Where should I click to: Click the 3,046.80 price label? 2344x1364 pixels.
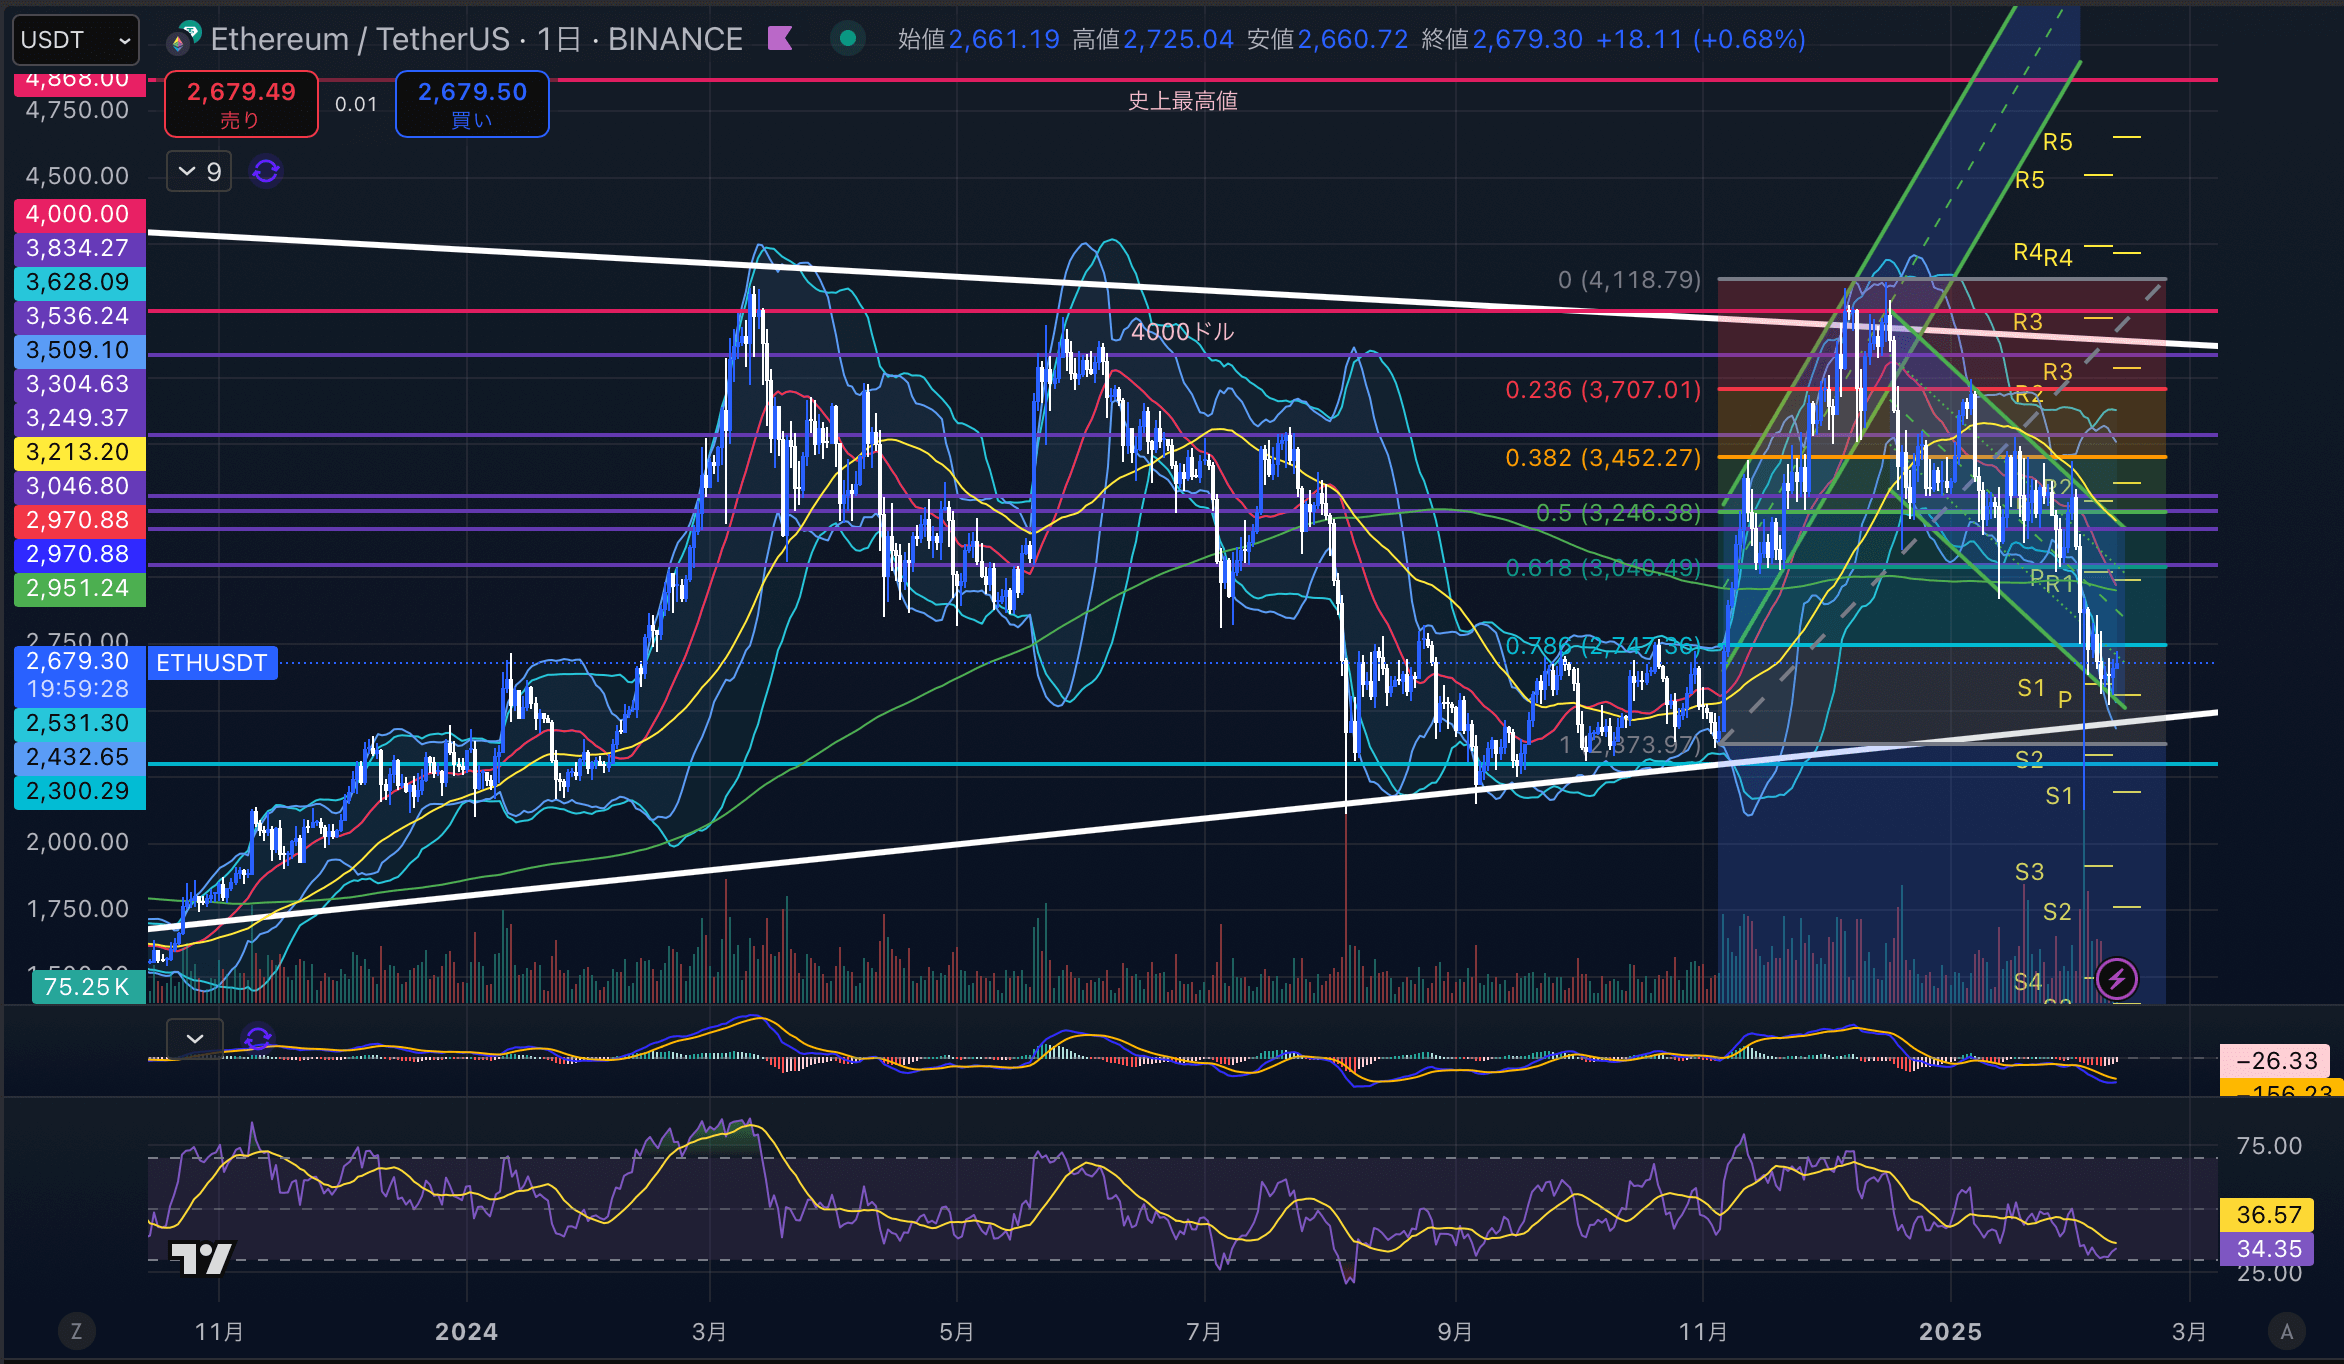pyautogui.click(x=78, y=486)
